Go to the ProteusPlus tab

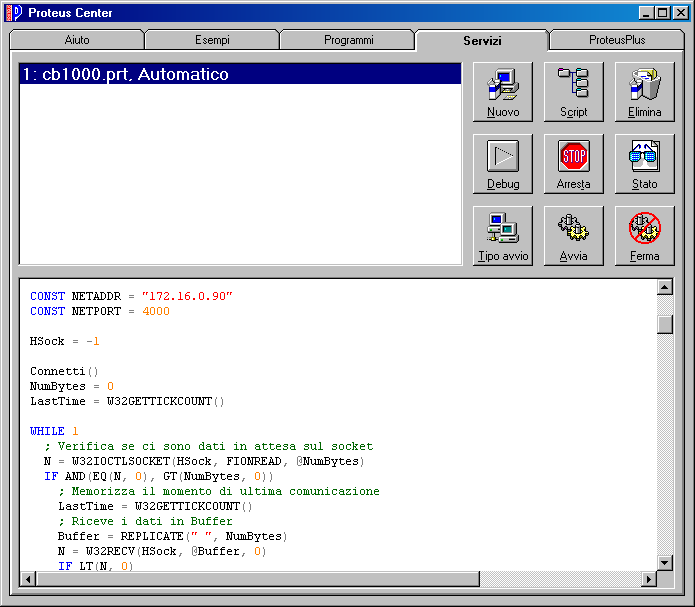617,40
